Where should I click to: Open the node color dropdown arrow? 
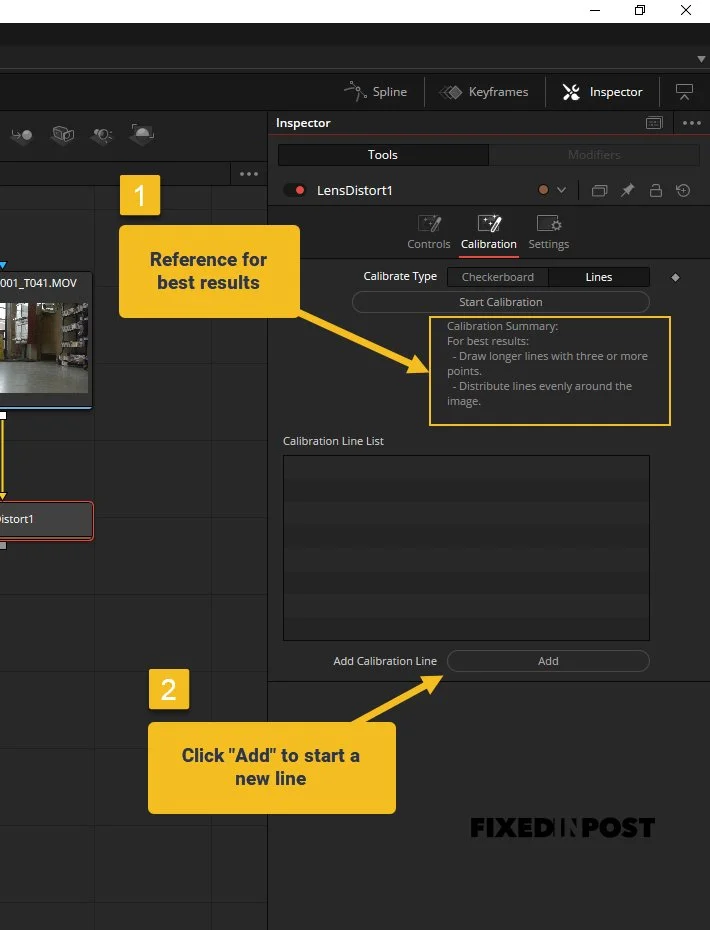point(561,190)
